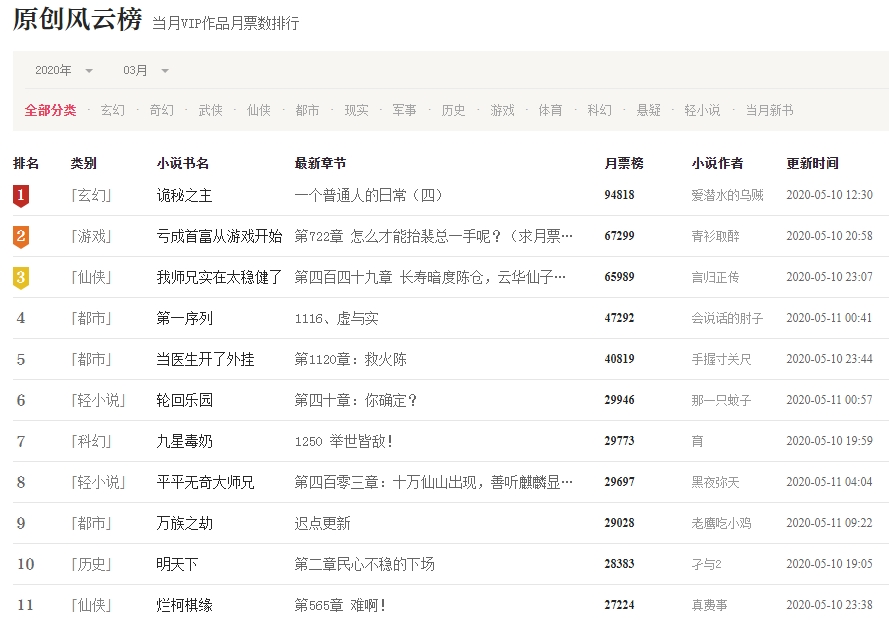Select the 全部分类 category tab
889x620 pixels.
click(x=50, y=111)
